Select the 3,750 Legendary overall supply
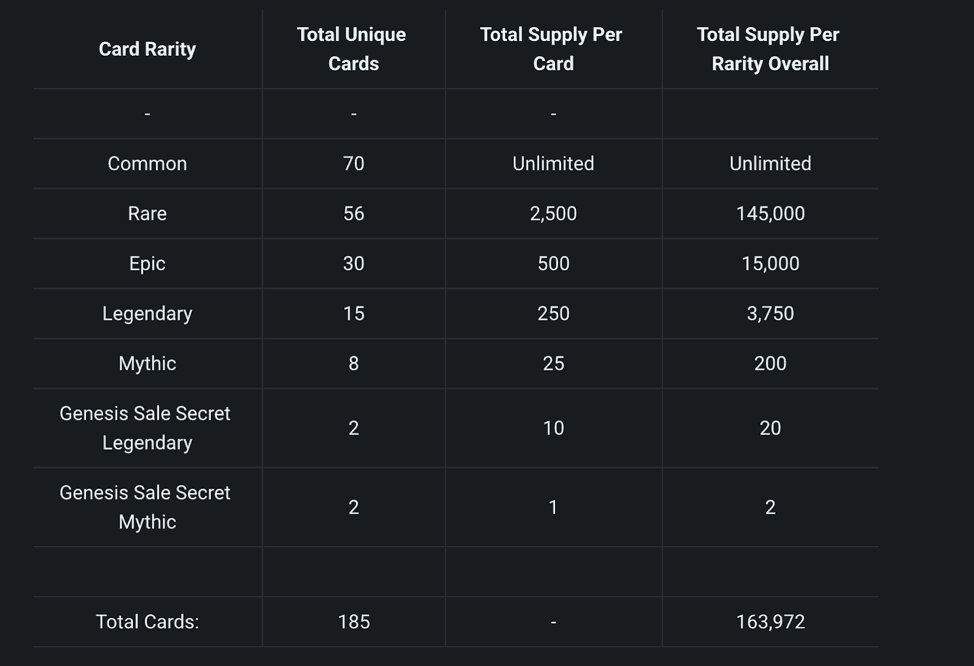Image resolution: width=974 pixels, height=666 pixels. tap(770, 314)
